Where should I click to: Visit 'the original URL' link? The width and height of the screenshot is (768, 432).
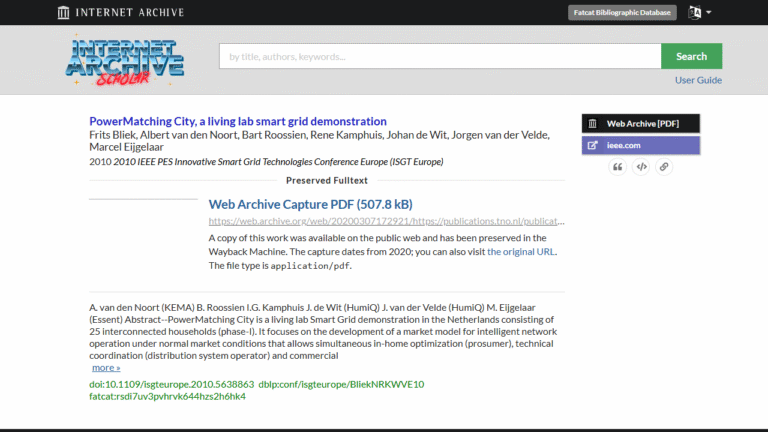[521, 252]
